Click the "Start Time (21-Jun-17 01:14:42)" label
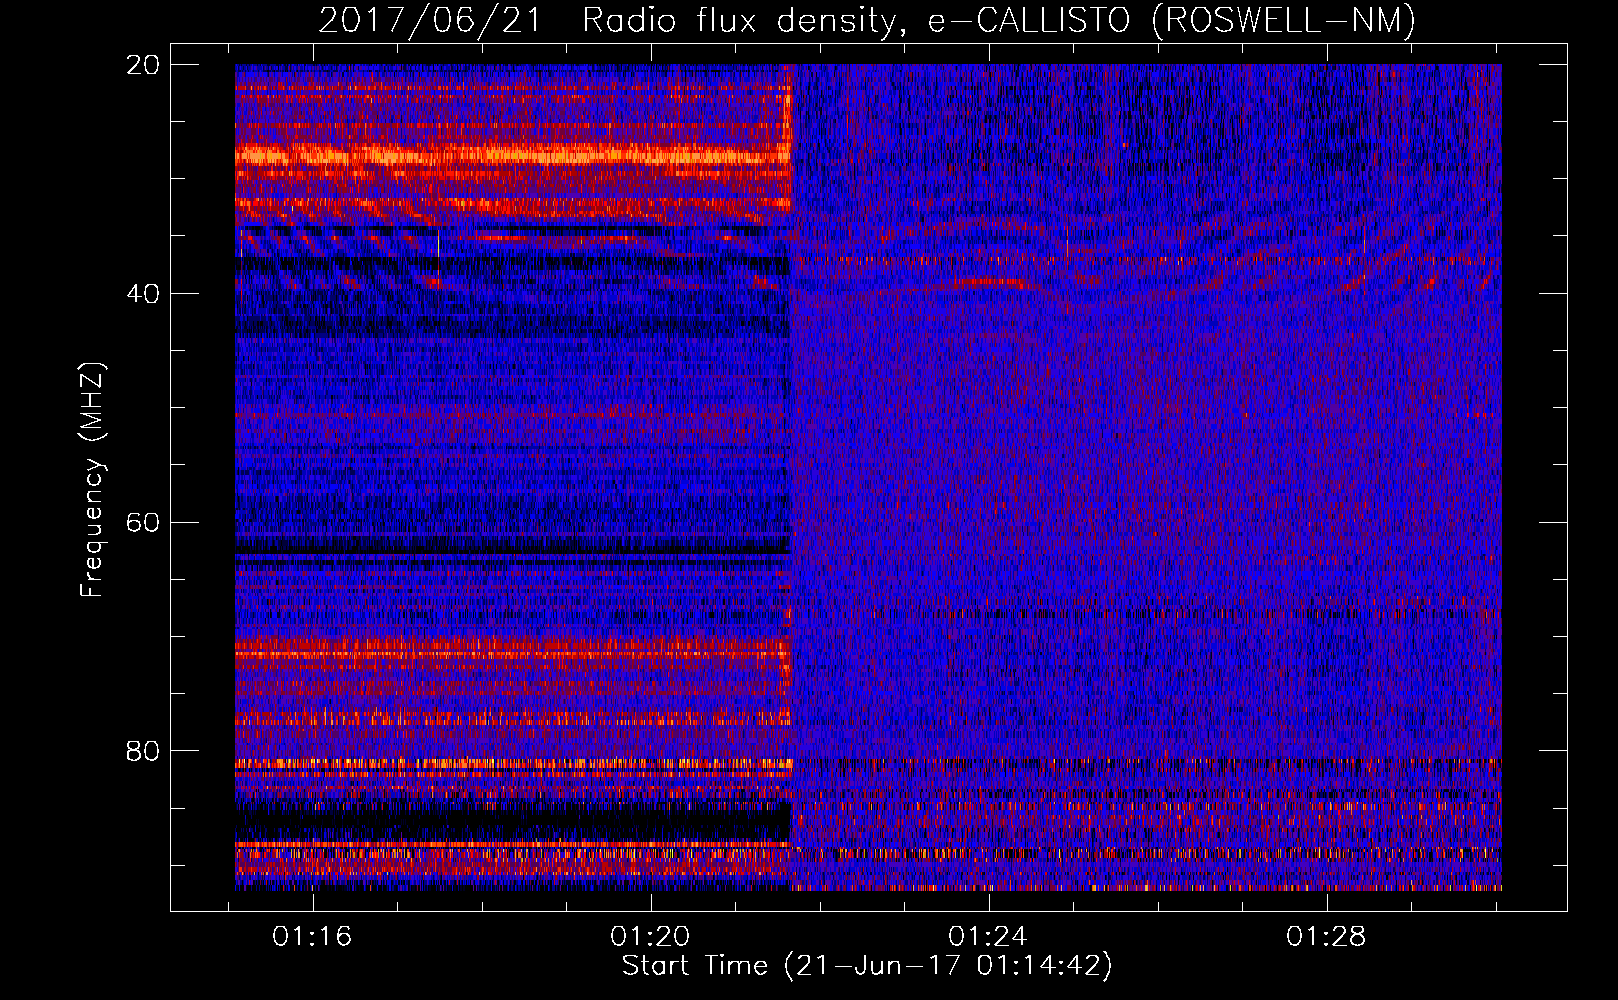Screen dimensions: 1618x1000 coord(867,966)
